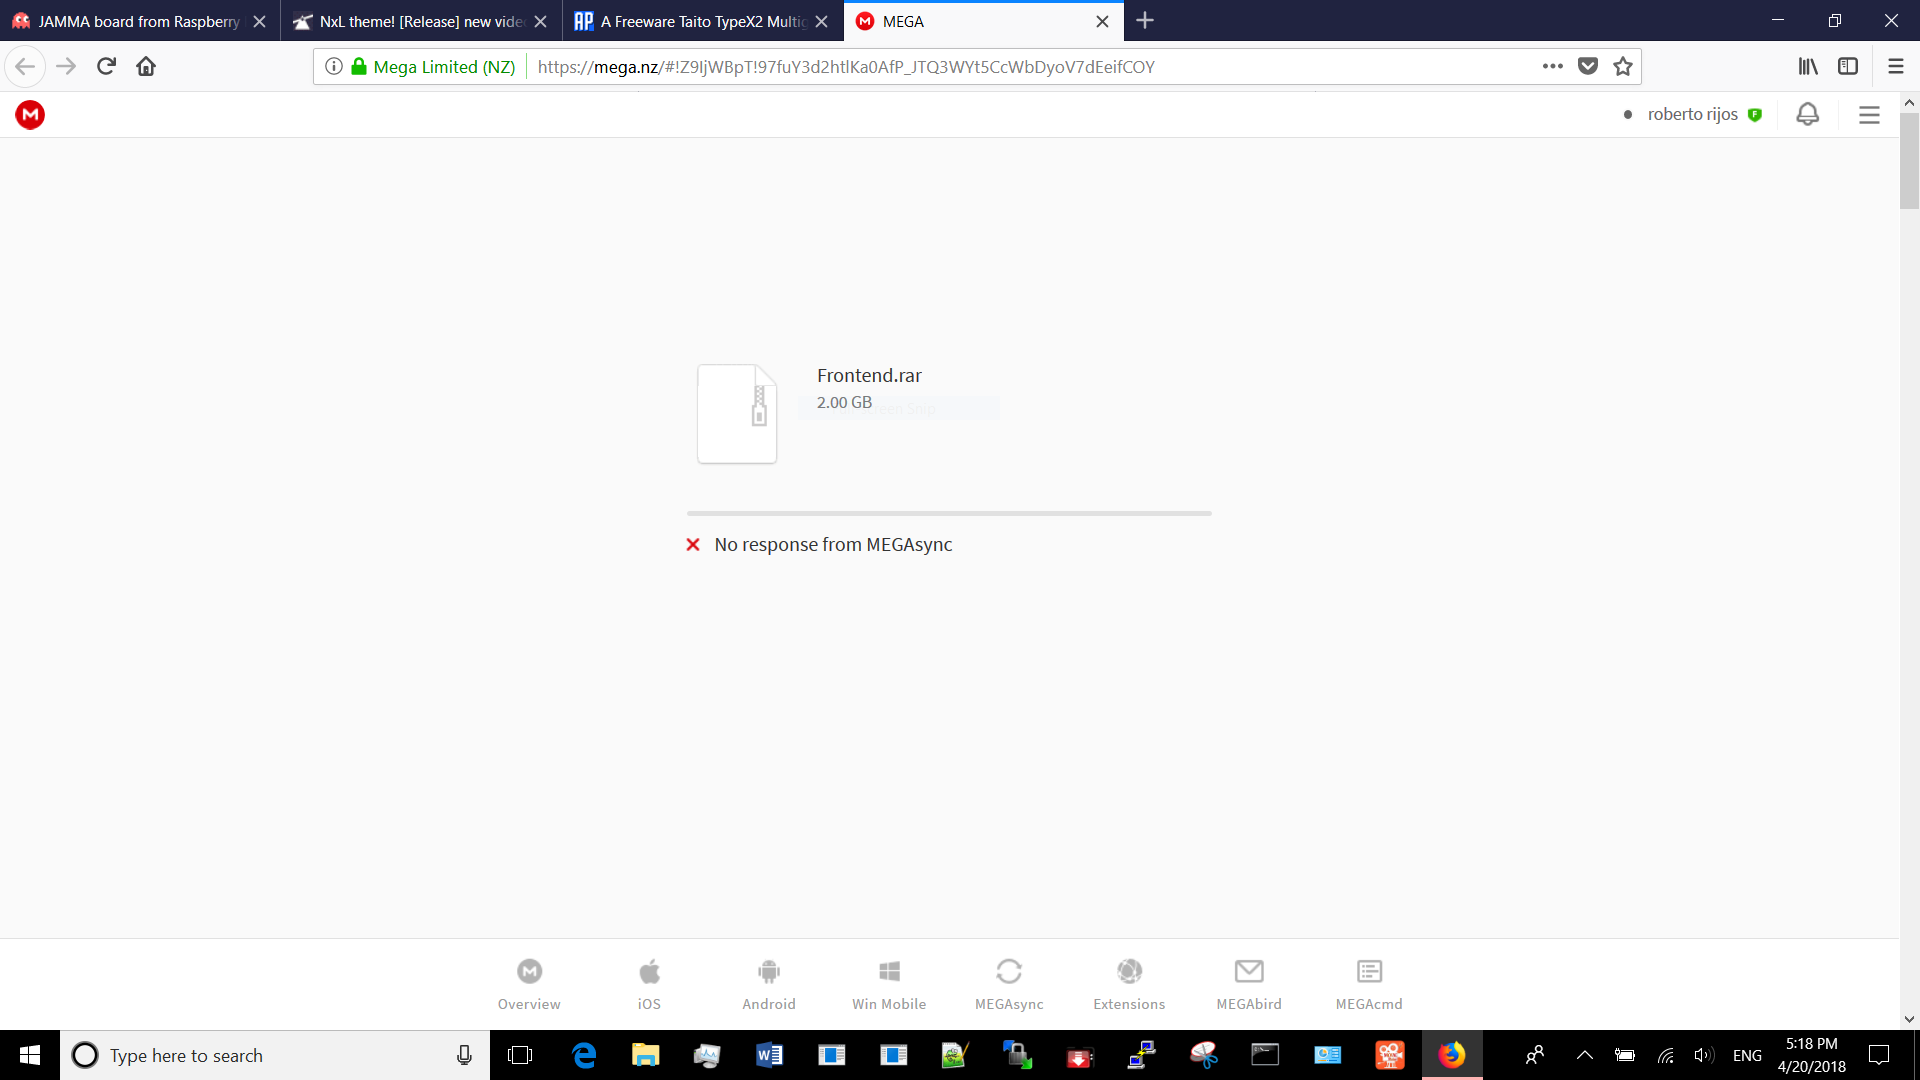Screen dimensions: 1920x1080
Task: Open the page actions three-dots menu
Action: click(1552, 66)
